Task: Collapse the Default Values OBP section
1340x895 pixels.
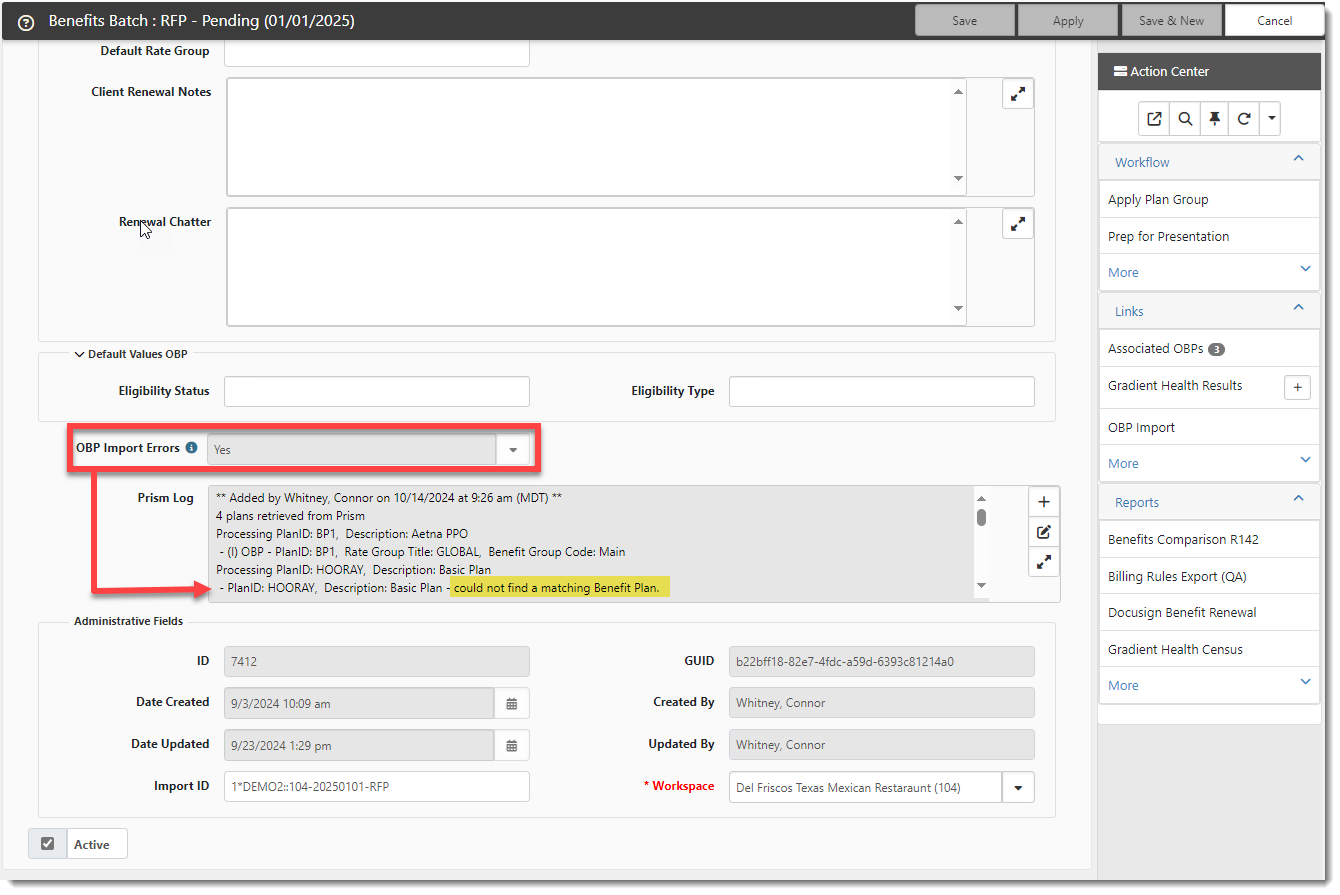Action: [79, 354]
